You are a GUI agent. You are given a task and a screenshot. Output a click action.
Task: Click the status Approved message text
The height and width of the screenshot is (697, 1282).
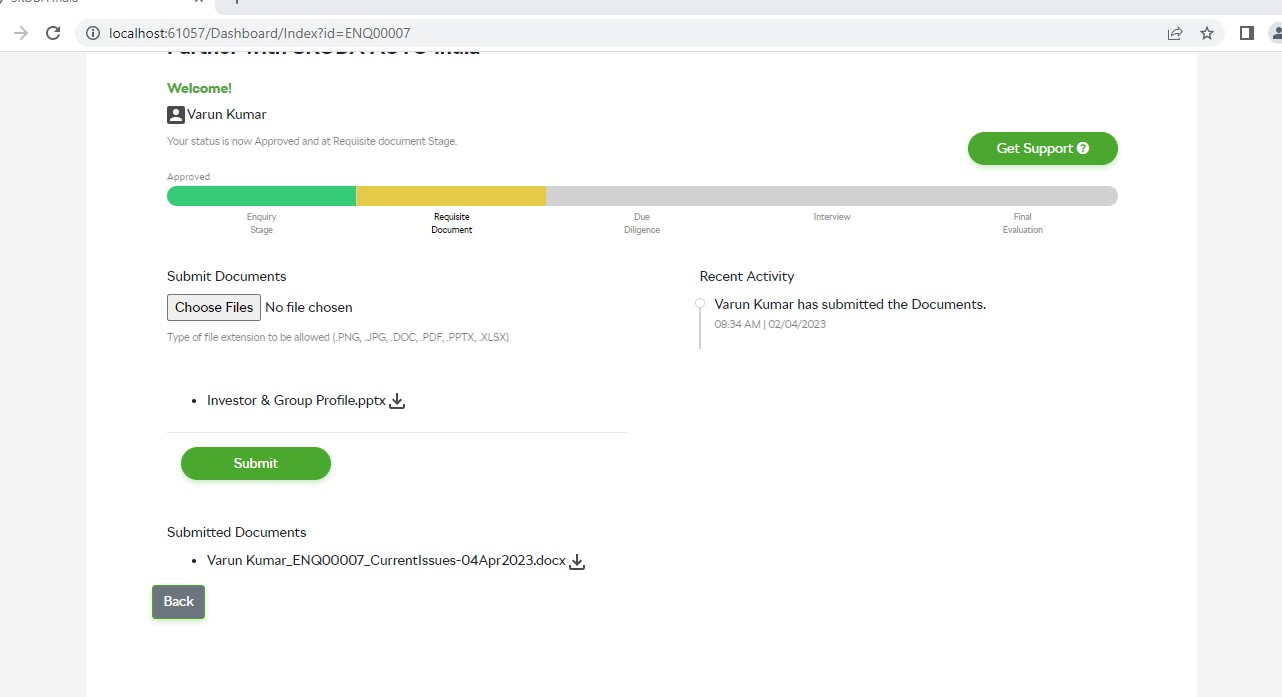coord(312,141)
